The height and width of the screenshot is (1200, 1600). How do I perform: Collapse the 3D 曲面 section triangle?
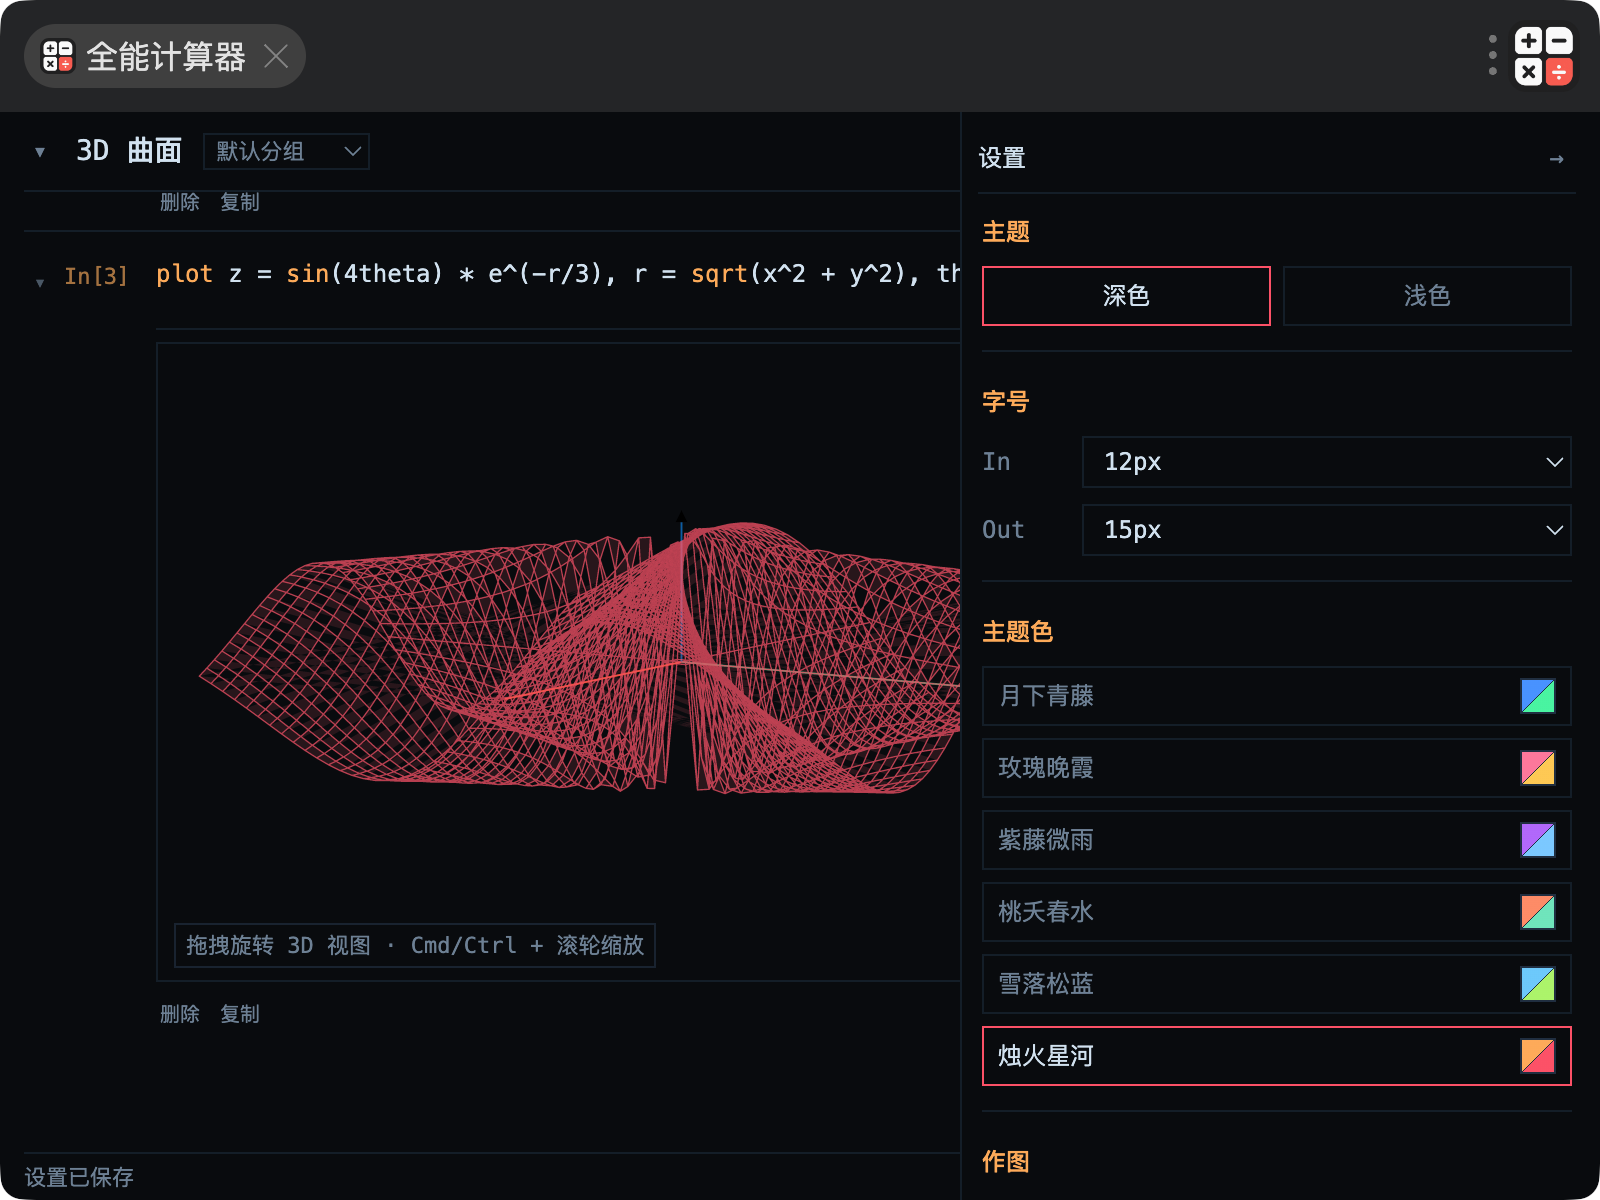(x=40, y=152)
